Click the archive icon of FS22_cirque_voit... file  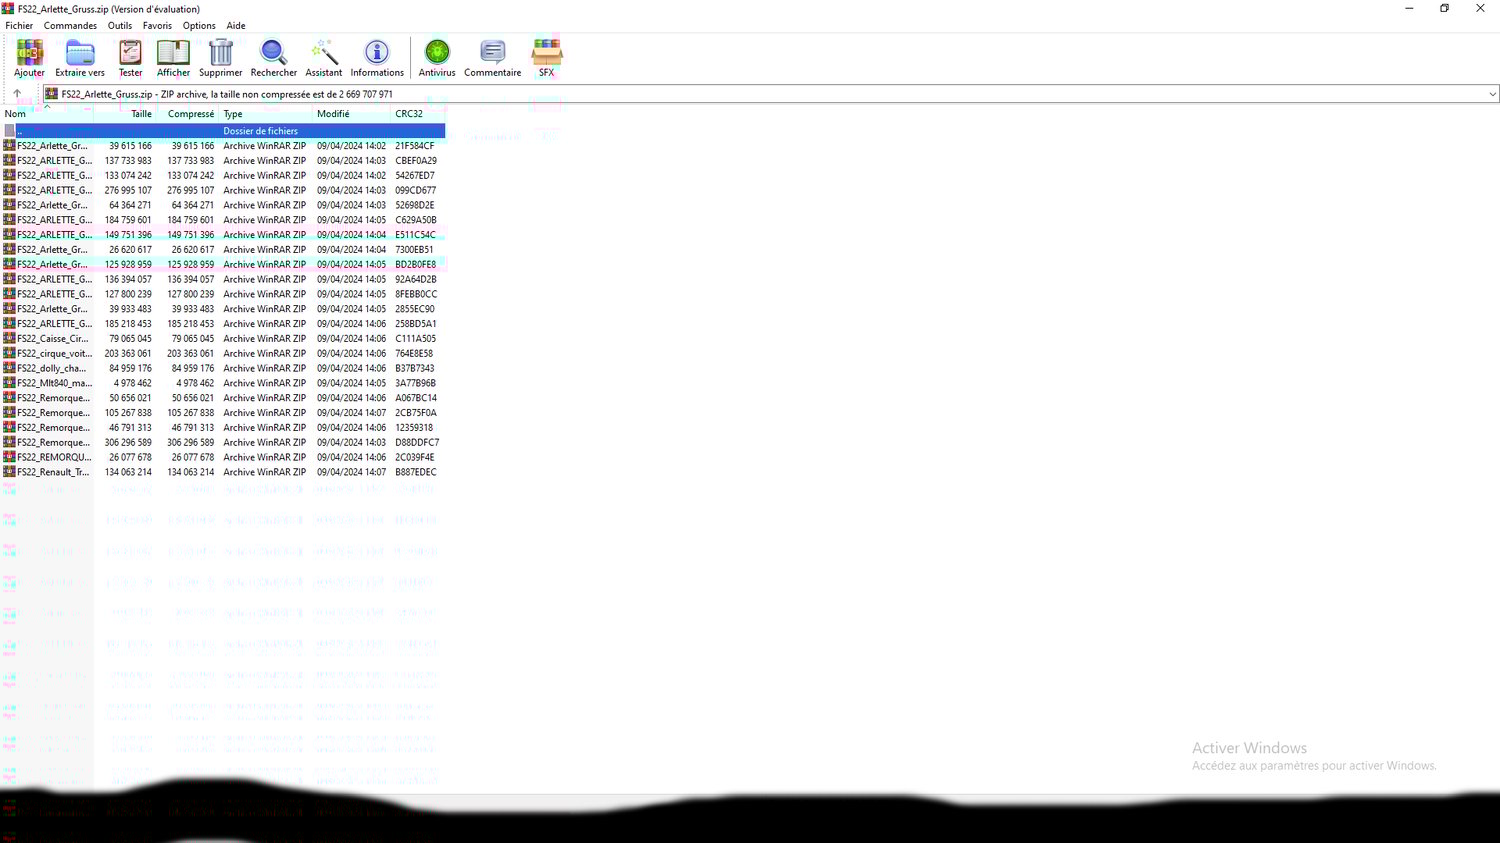tap(9, 353)
